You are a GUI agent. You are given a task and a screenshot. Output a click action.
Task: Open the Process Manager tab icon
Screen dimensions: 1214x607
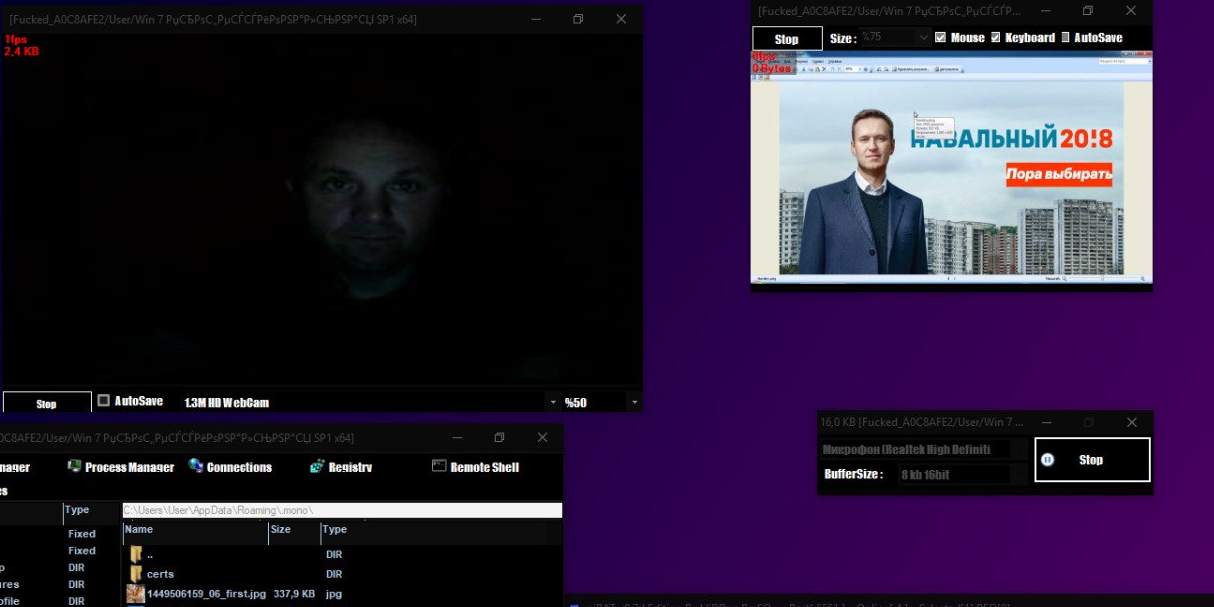click(x=74, y=466)
